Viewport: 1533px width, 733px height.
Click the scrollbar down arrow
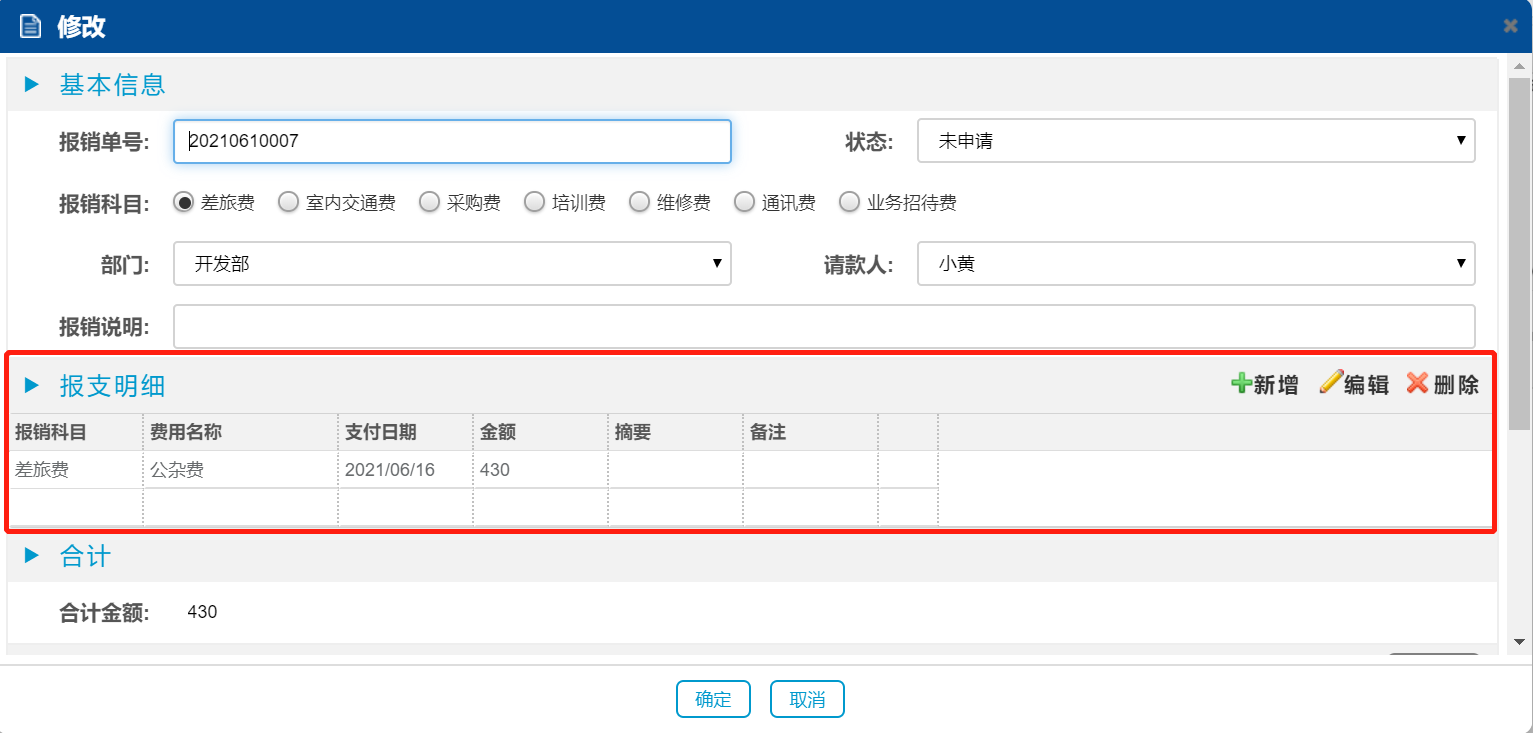click(x=1519, y=641)
